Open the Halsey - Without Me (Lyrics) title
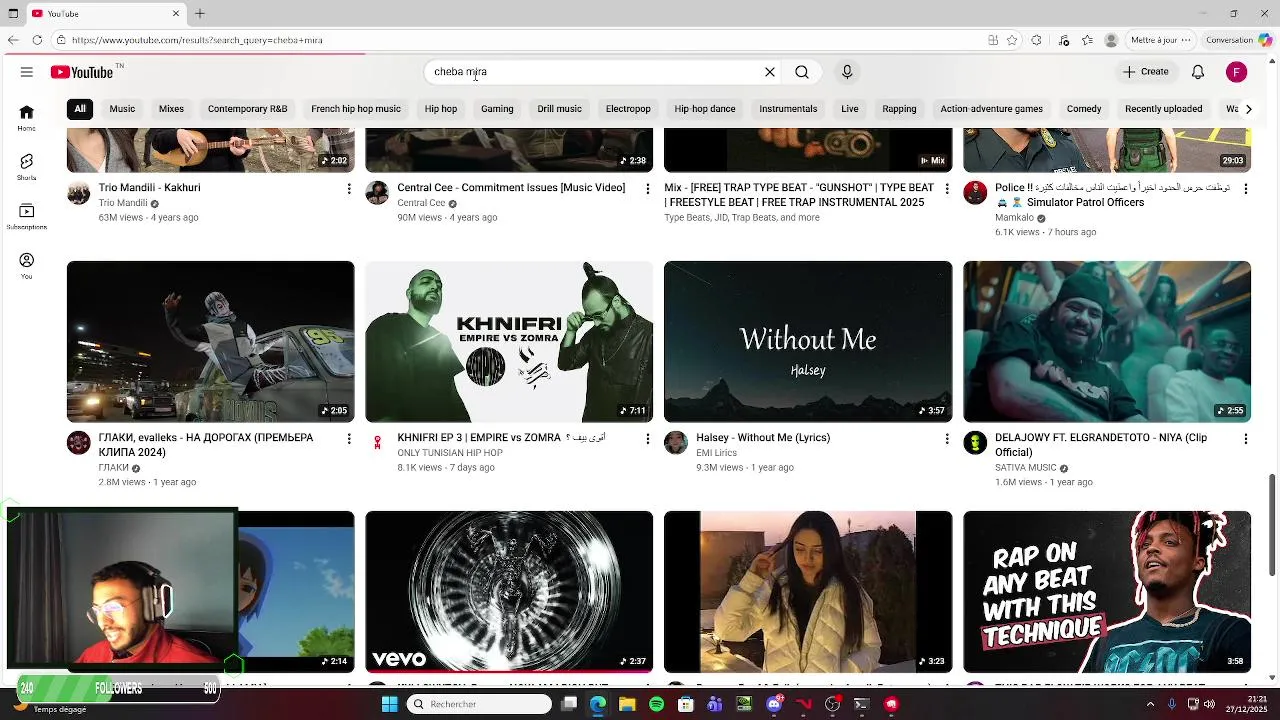 (763, 438)
